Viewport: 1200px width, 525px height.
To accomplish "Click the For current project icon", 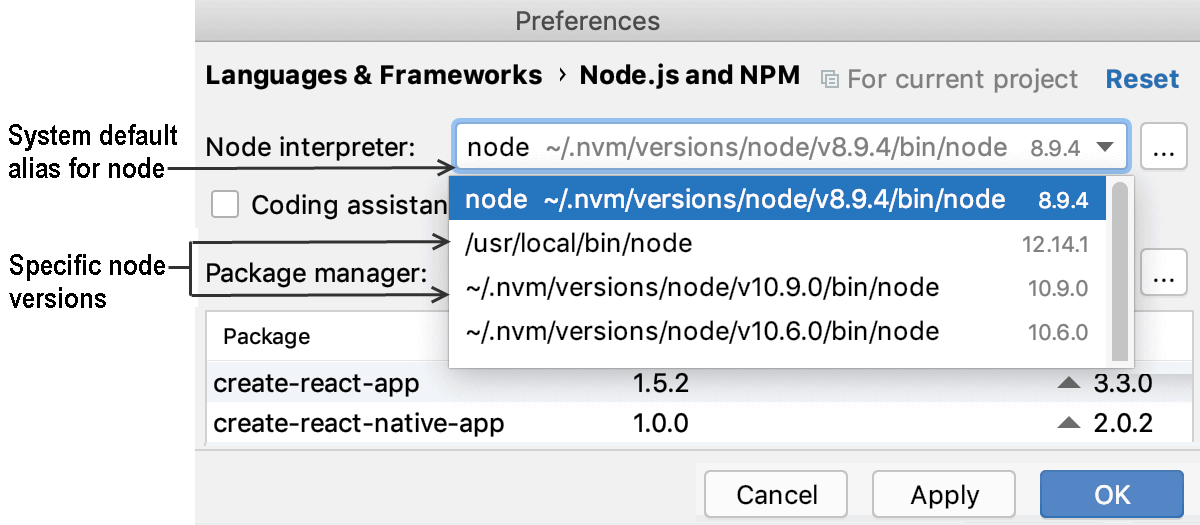I will point(829,78).
